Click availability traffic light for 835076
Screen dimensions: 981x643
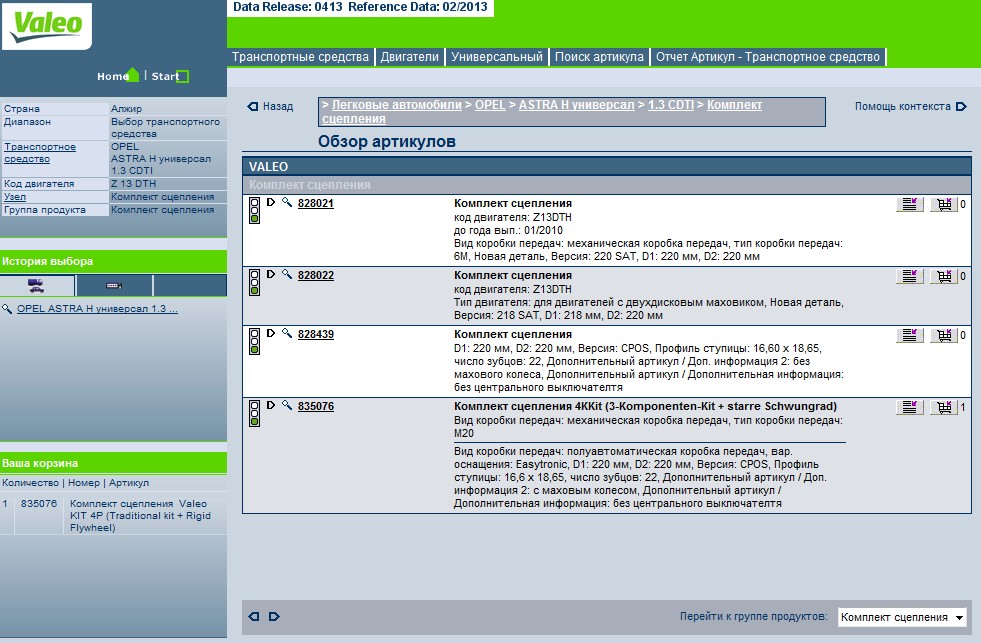pyautogui.click(x=255, y=413)
